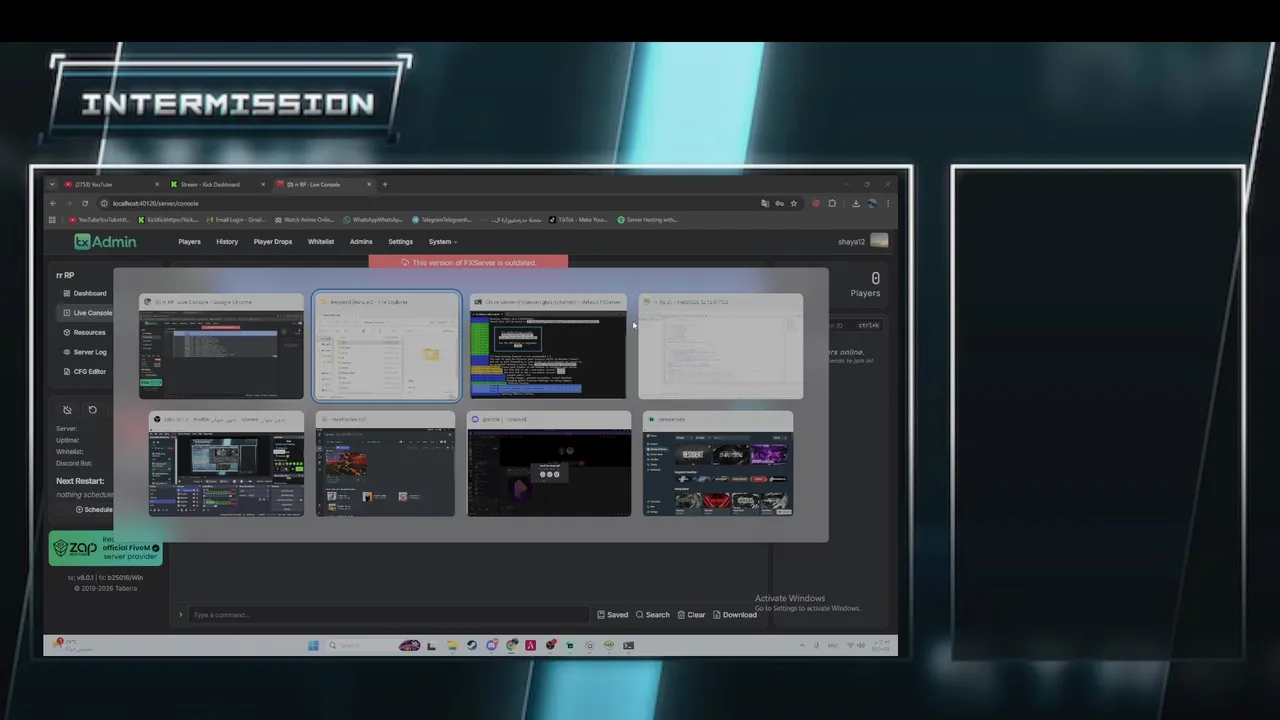Open the Players menu in txAdmin
Image resolution: width=1280 pixels, height=720 pixels.
(x=189, y=241)
